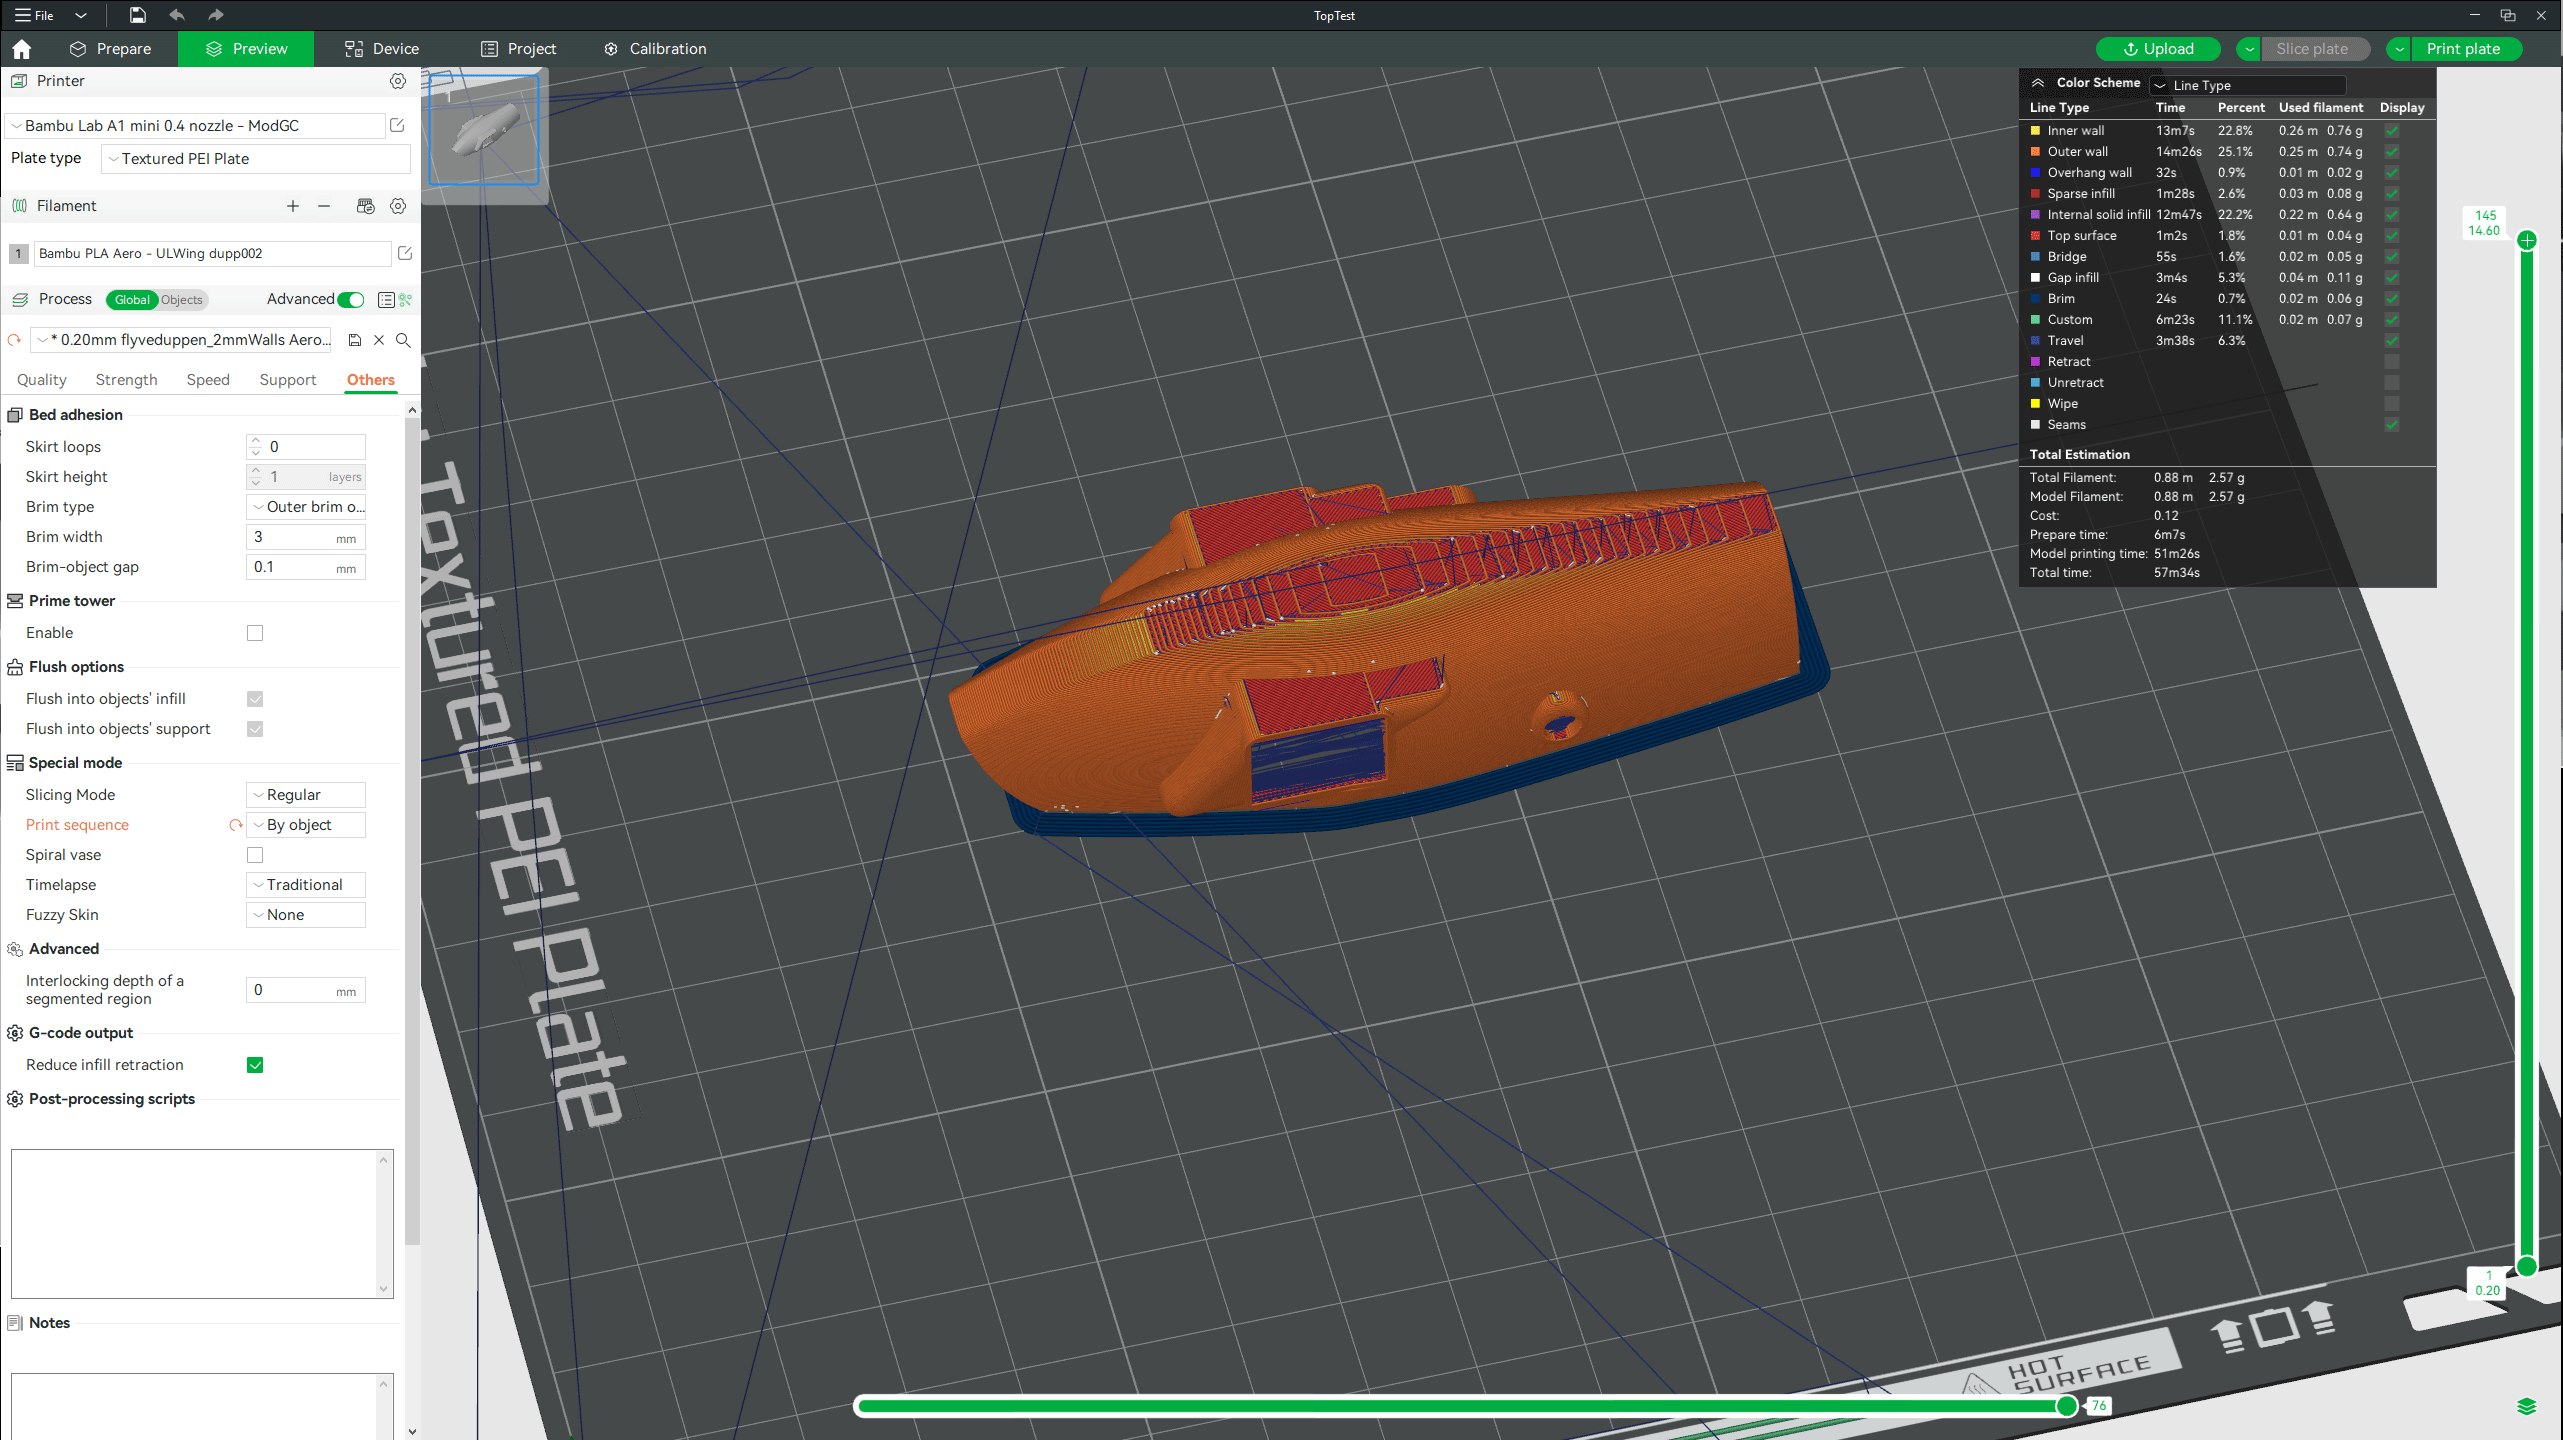The height and width of the screenshot is (1440, 2563).
Task: Click the Print plate button
Action: pos(2463,49)
